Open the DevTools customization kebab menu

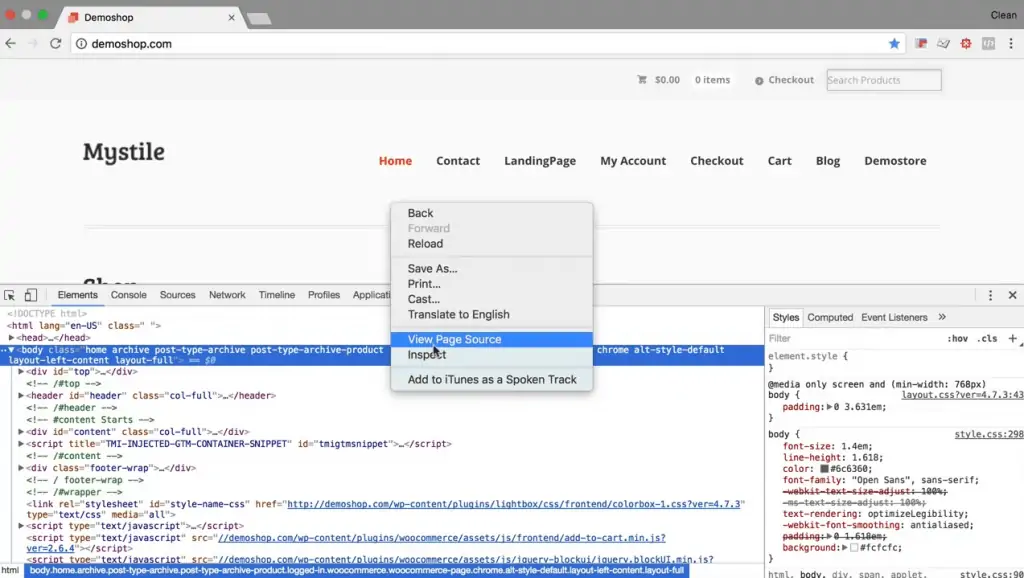point(990,295)
